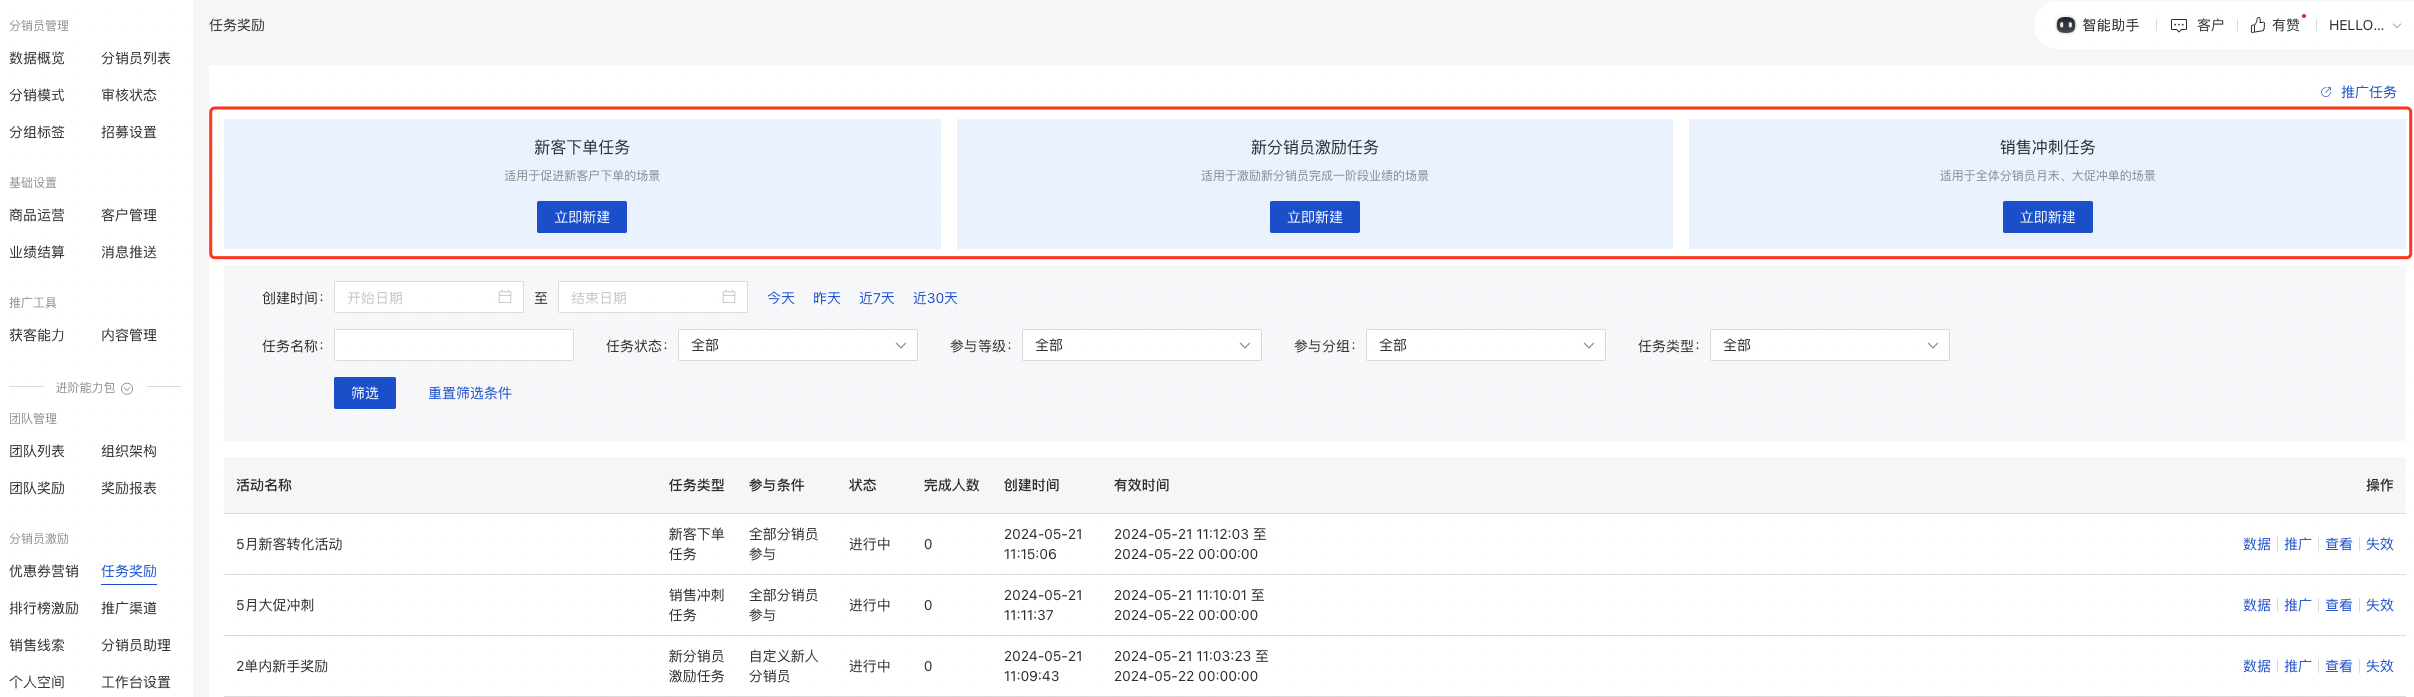2414x697 pixels.
Task: Select 团队奖励 in sidebar
Action: 37,488
